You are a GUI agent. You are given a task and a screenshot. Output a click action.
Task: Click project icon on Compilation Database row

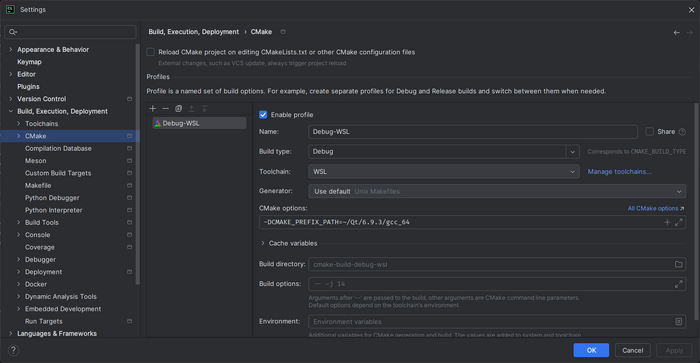[x=129, y=148]
